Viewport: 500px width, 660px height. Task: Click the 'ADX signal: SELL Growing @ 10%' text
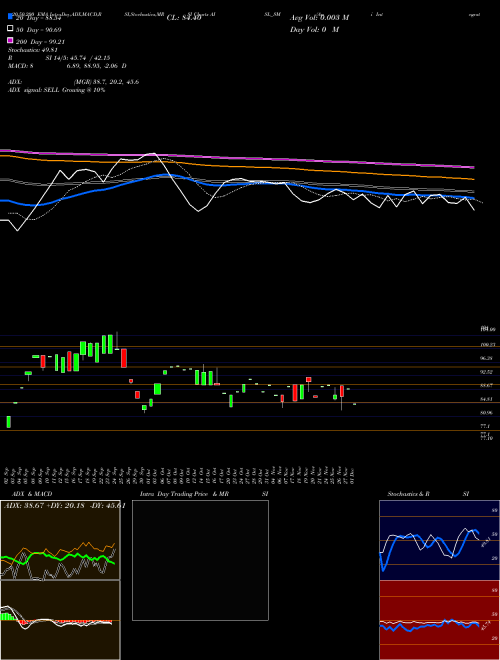pyautogui.click(x=56, y=90)
